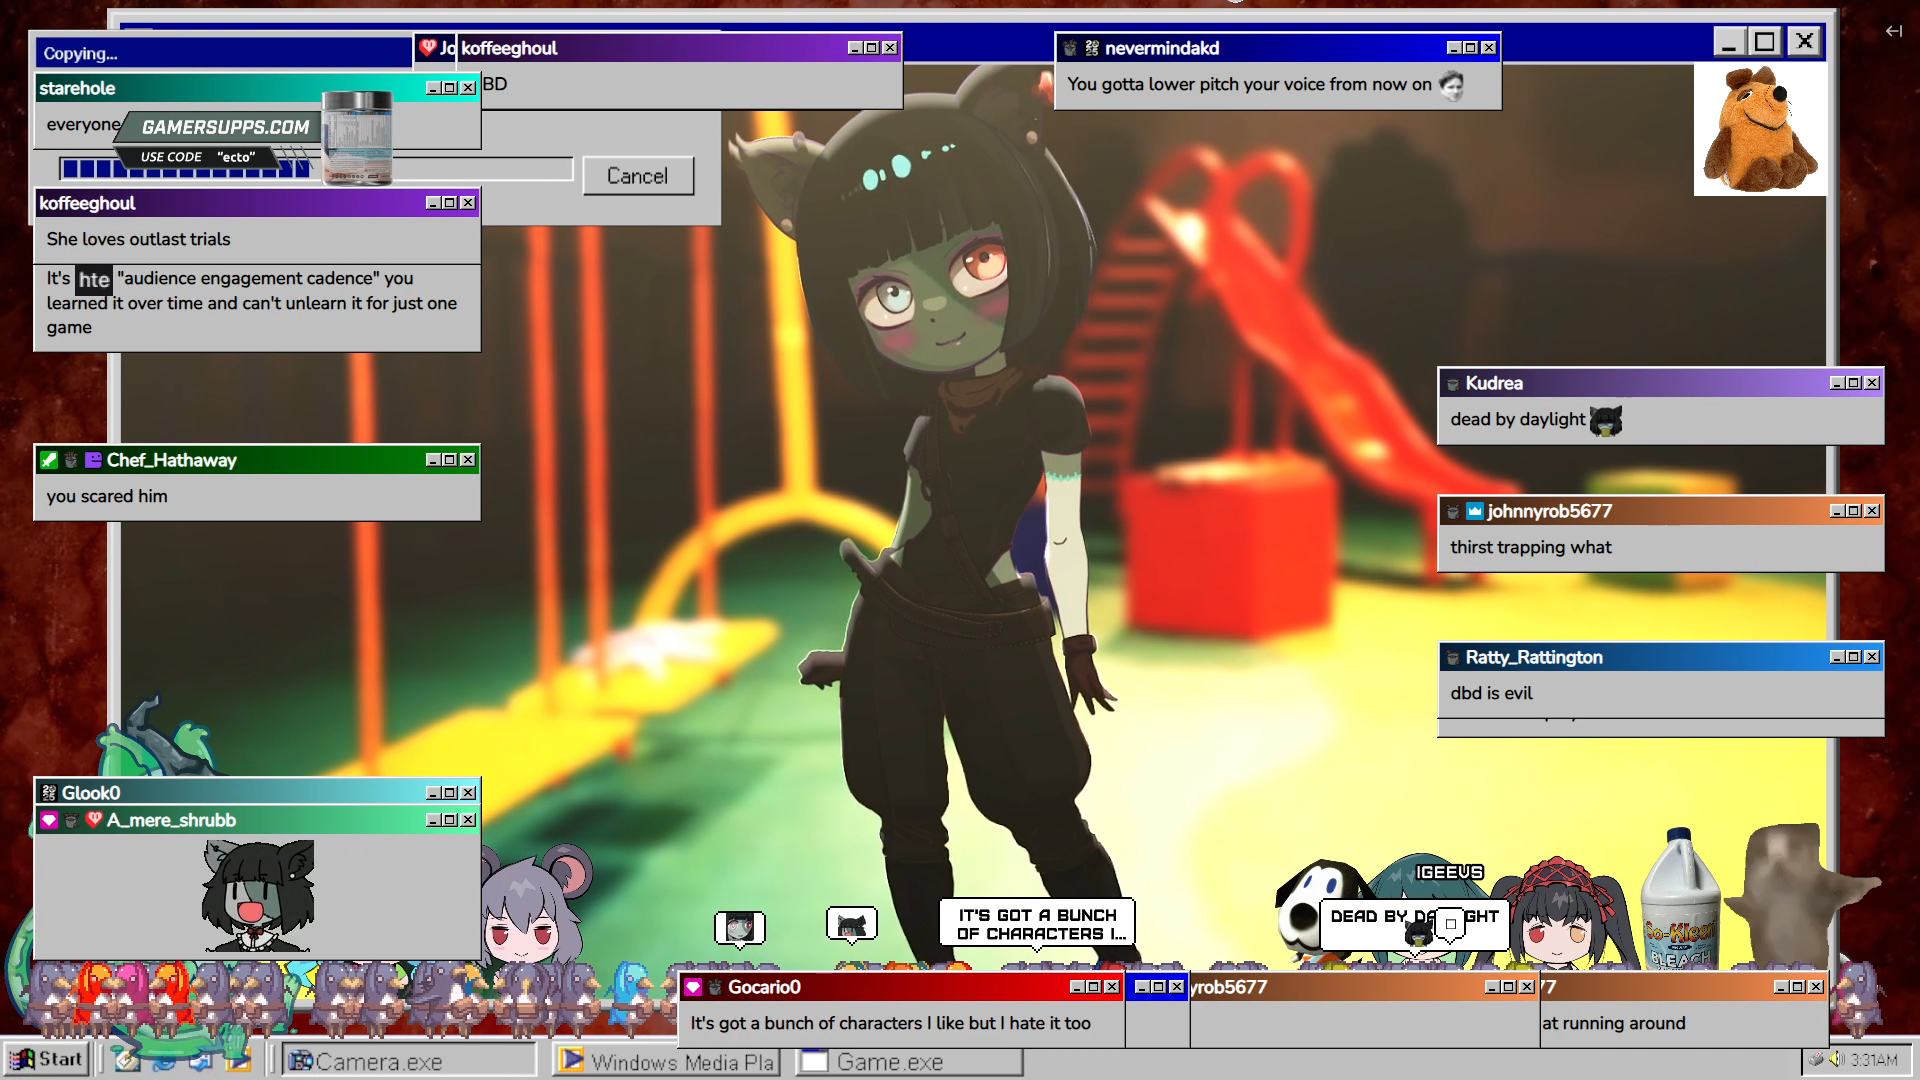Click the speaker volume tray icon
The image size is (1920, 1080).
click(1836, 1059)
